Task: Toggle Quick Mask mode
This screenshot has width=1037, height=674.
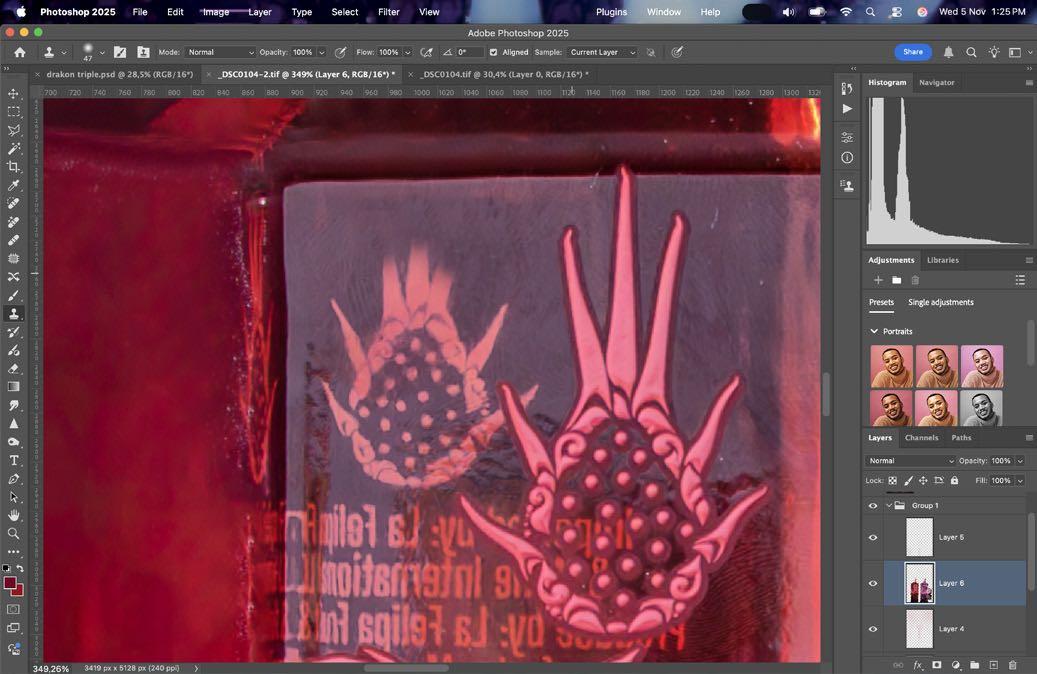Action: pos(13,609)
